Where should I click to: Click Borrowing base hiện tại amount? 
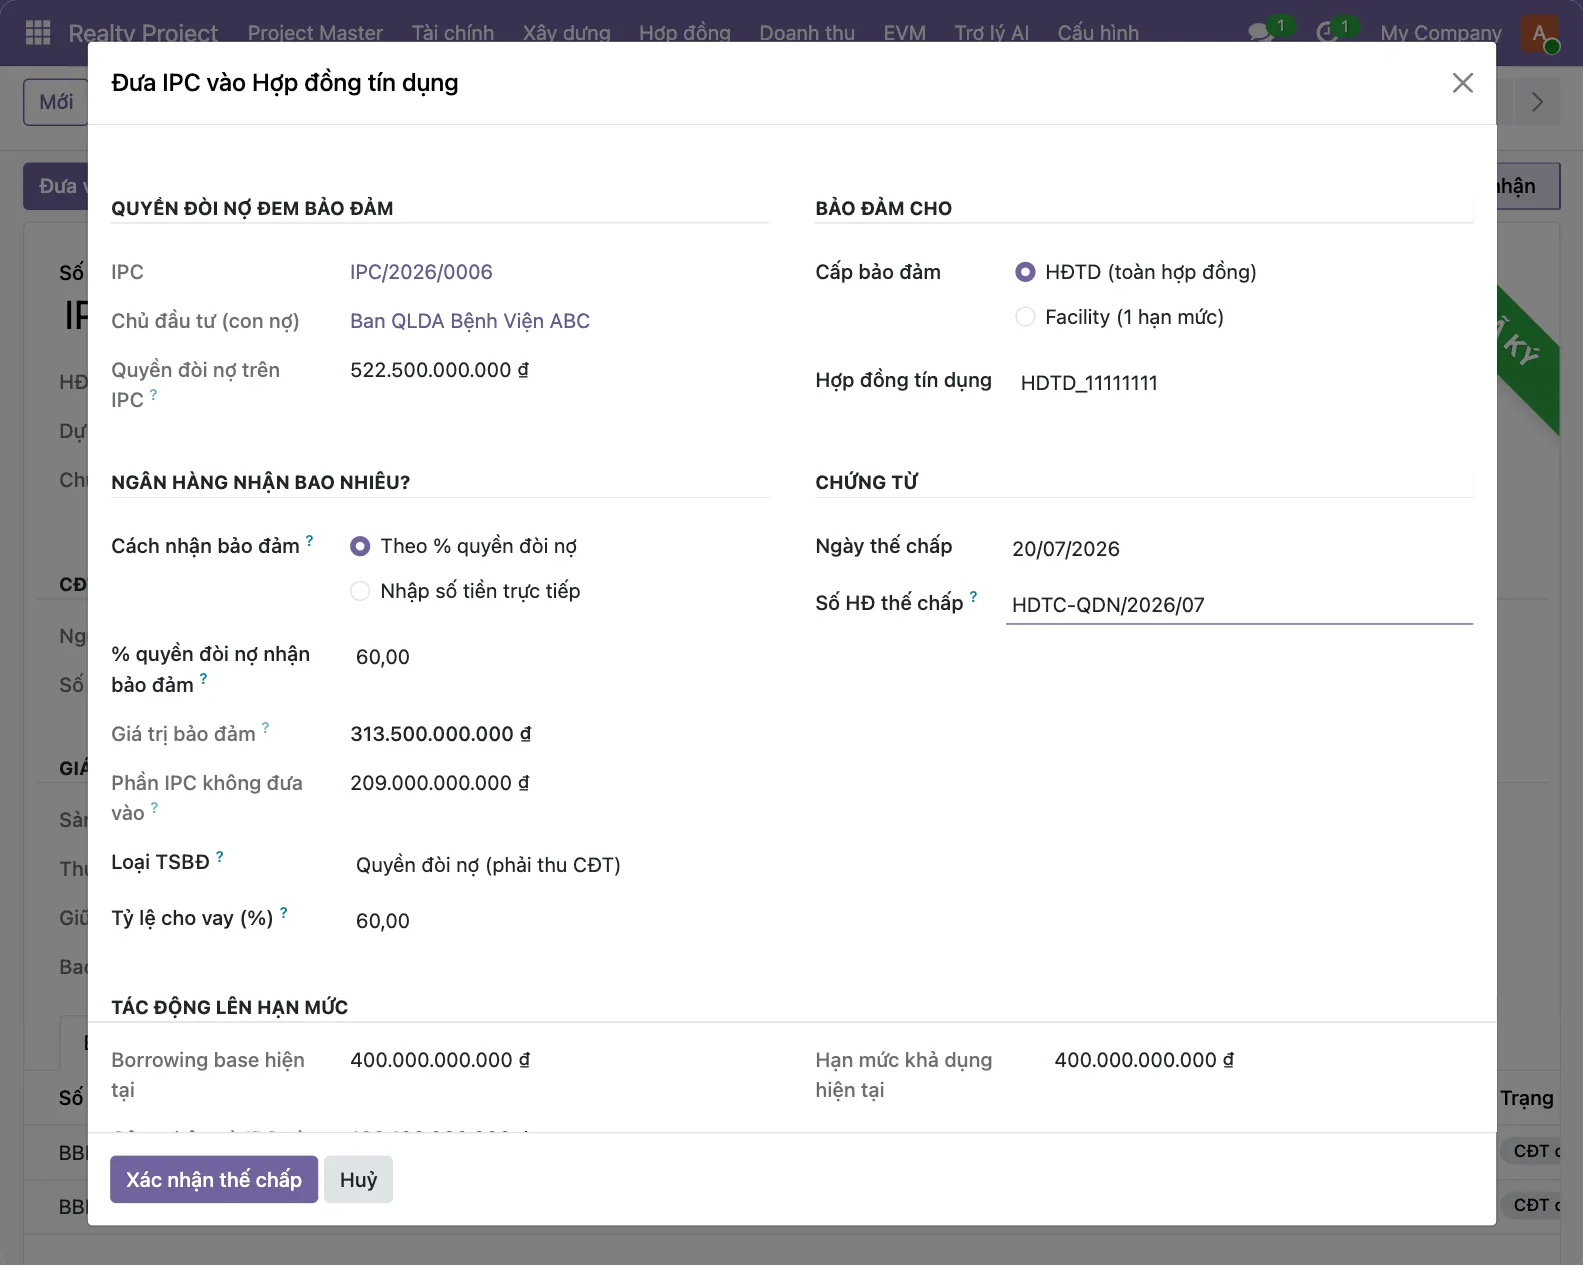tap(440, 1060)
